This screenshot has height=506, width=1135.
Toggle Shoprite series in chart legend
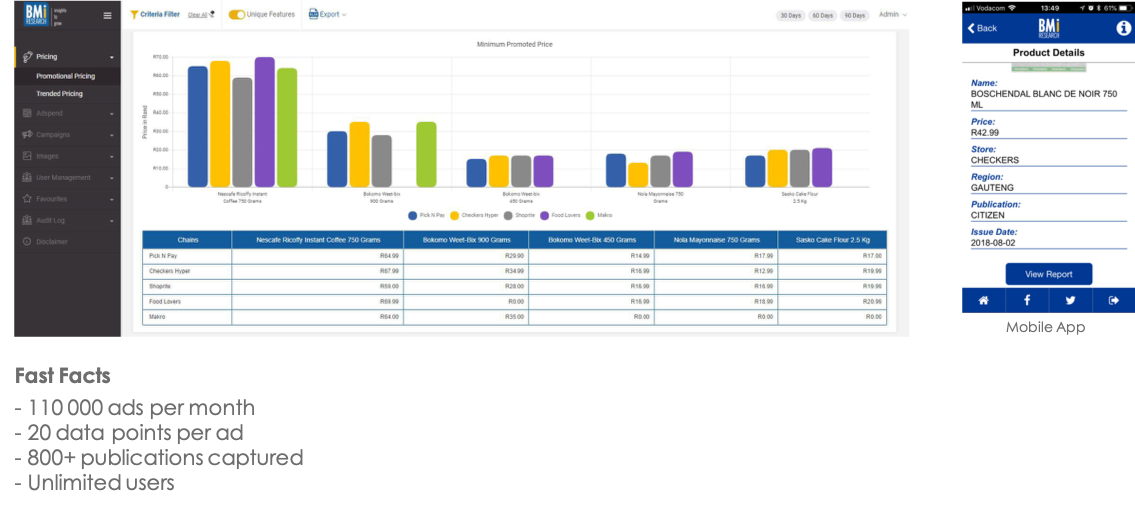point(519,215)
